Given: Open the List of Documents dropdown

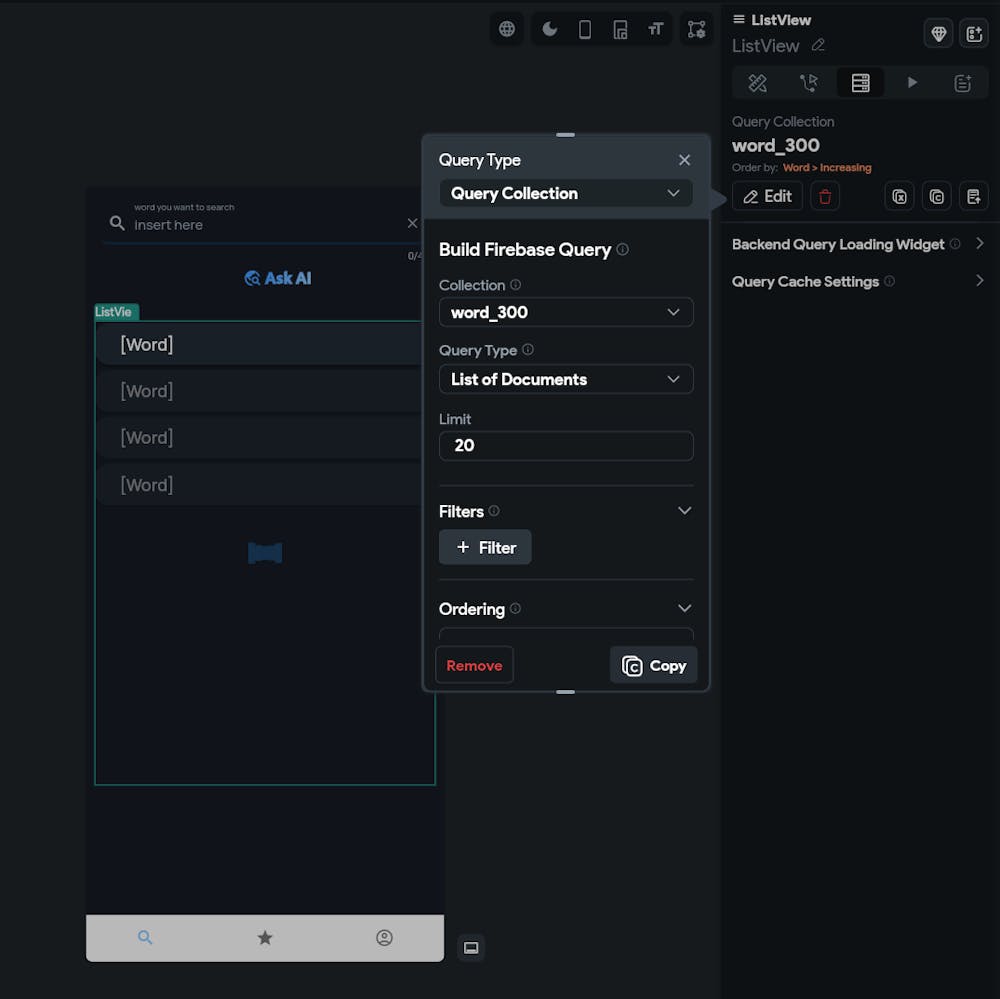Looking at the screenshot, I should pos(566,380).
